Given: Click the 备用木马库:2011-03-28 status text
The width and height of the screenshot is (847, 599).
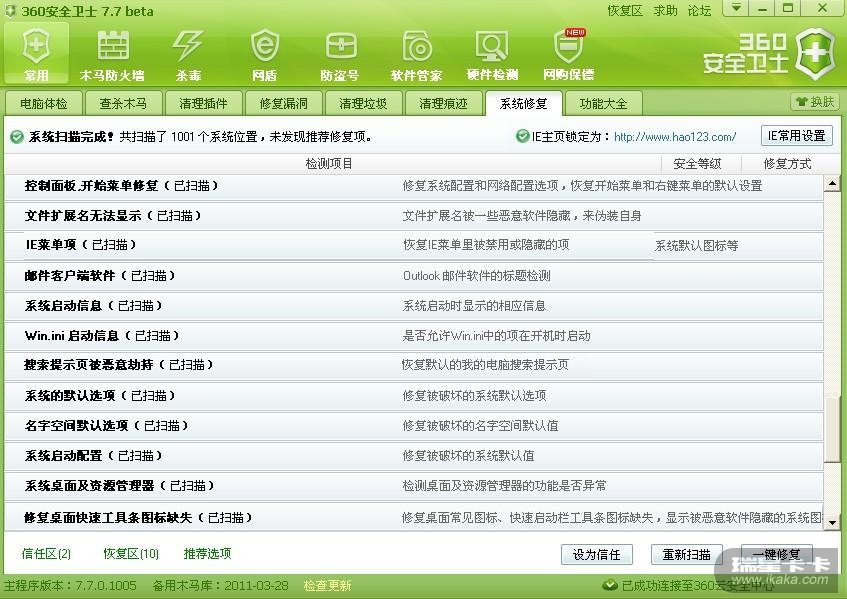Looking at the screenshot, I should 220,585.
